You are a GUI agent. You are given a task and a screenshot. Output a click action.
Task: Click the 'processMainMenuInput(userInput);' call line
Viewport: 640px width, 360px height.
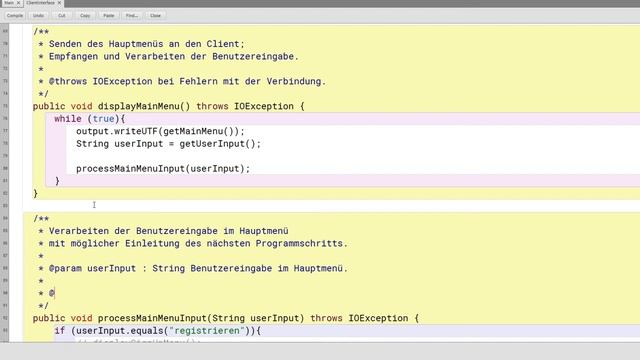pyautogui.click(x=163, y=169)
